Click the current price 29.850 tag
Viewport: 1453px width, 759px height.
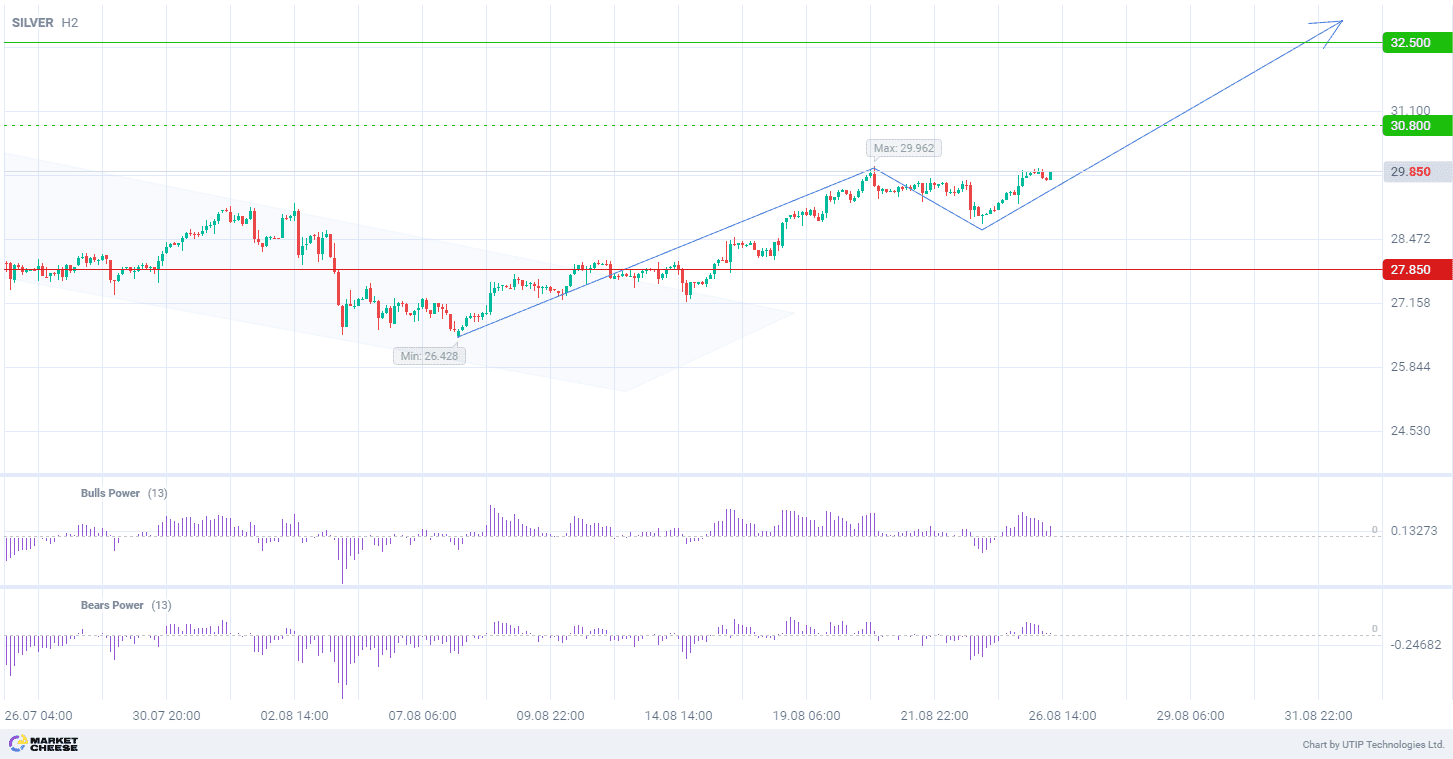(1410, 172)
